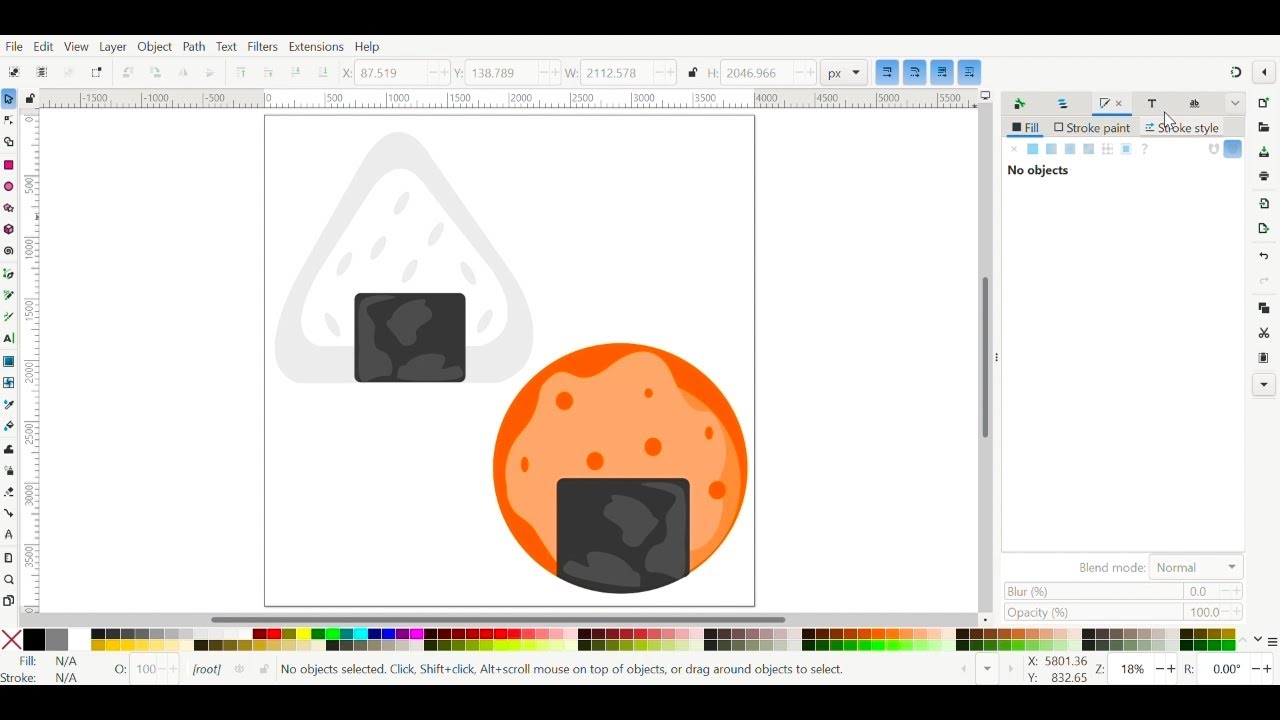Toggle scale stroke width with object
1280x720 pixels.
(887, 72)
